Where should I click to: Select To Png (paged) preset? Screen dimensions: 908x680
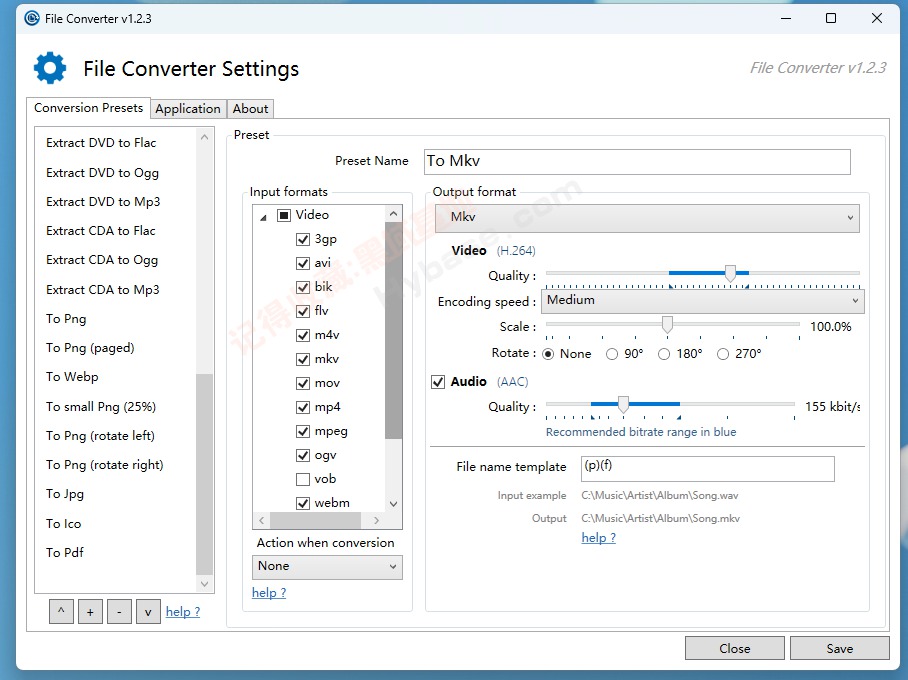pyautogui.click(x=90, y=348)
